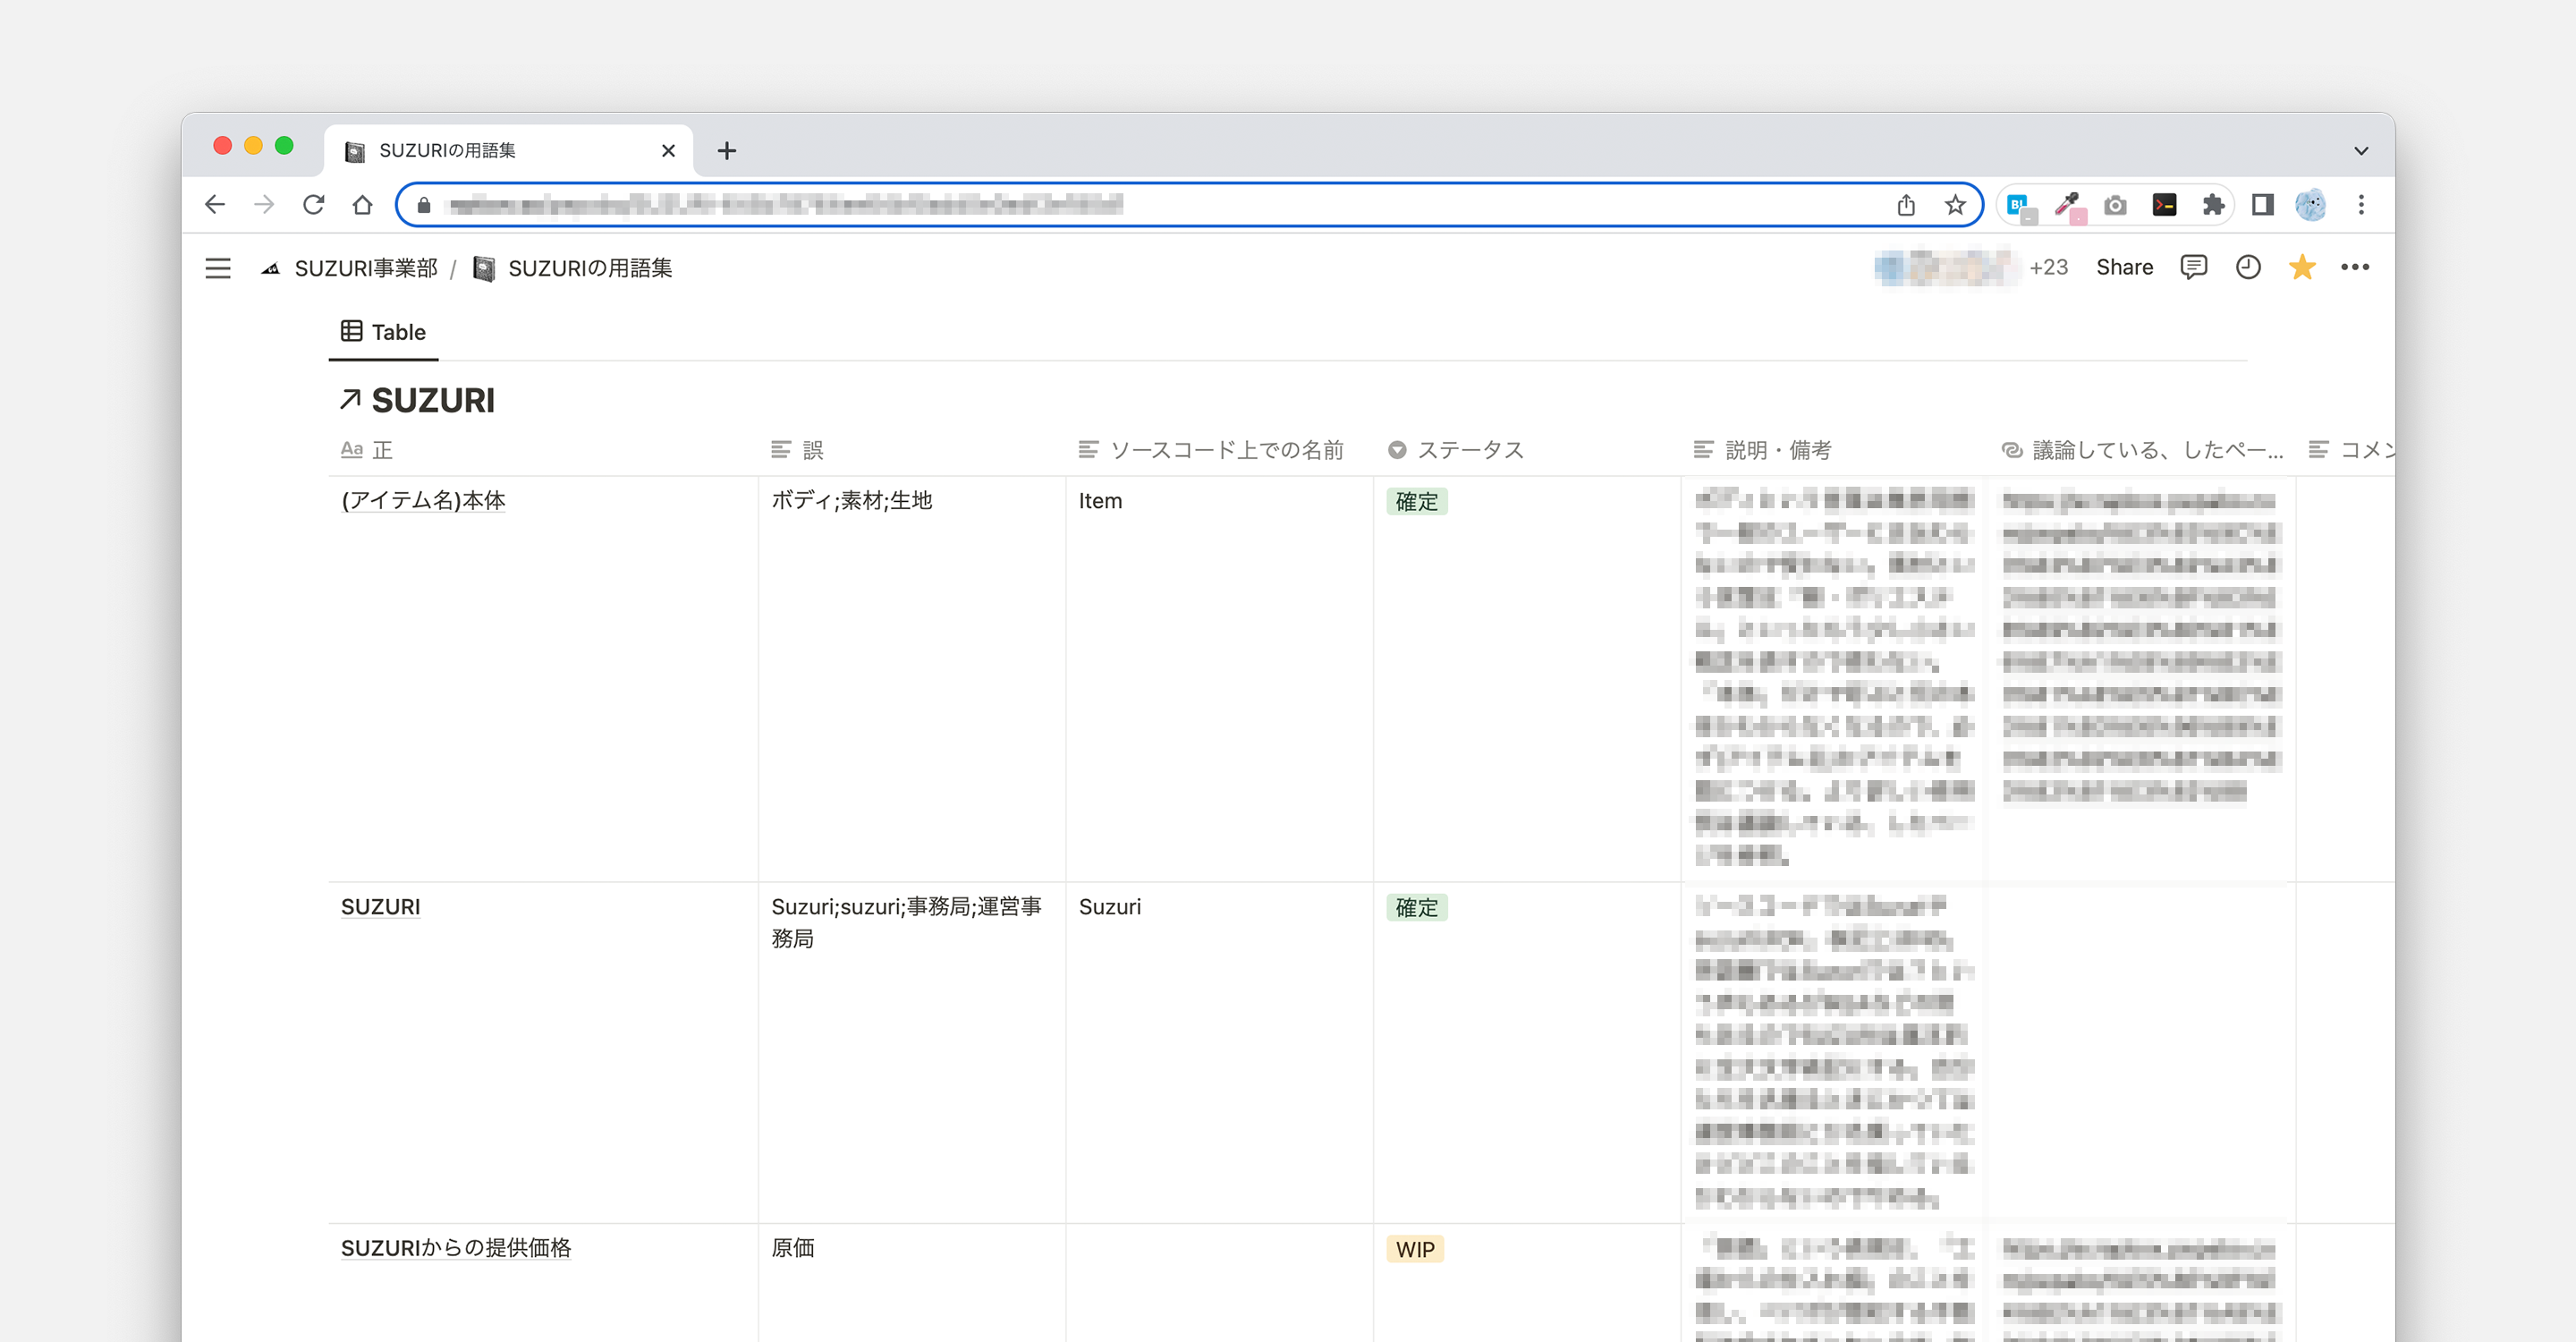Open the blue B! bookmark extension
Viewport: 2576px width, 1342px height.
click(x=2020, y=206)
